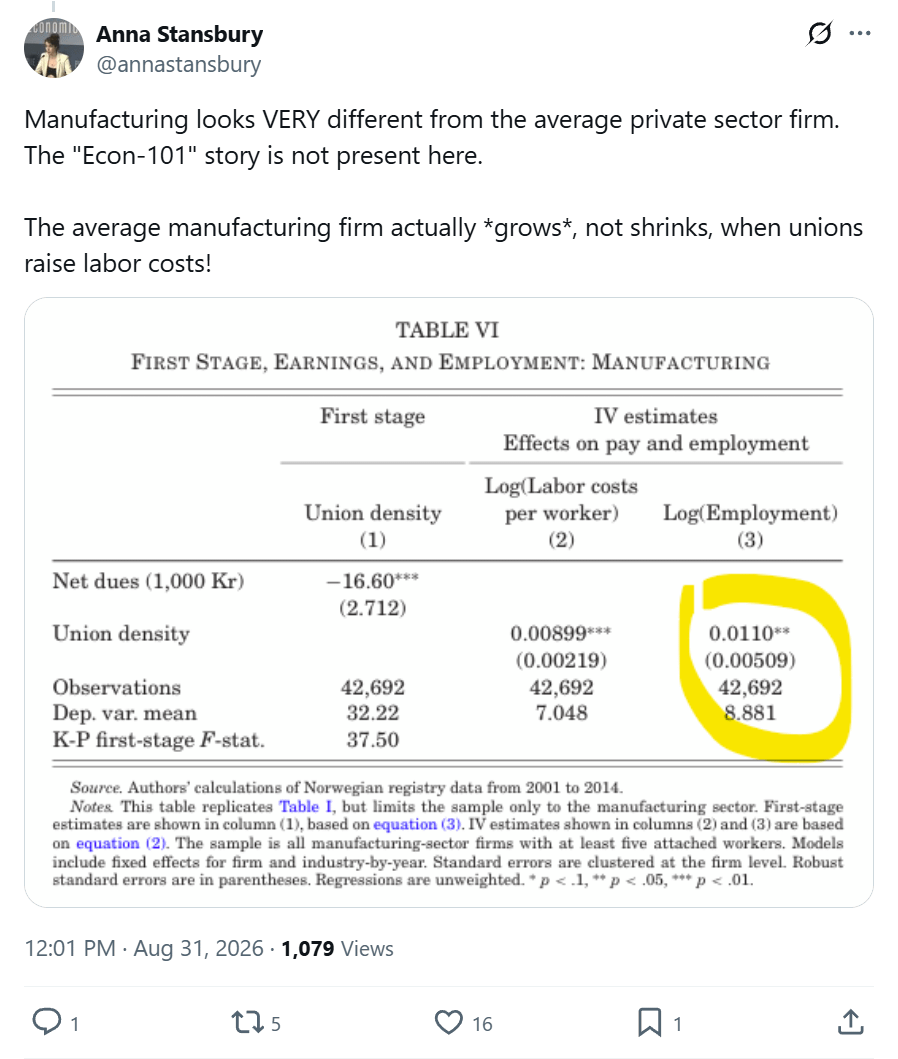Open the three-dot more options menu
The image size is (898, 1059).
tap(860, 32)
